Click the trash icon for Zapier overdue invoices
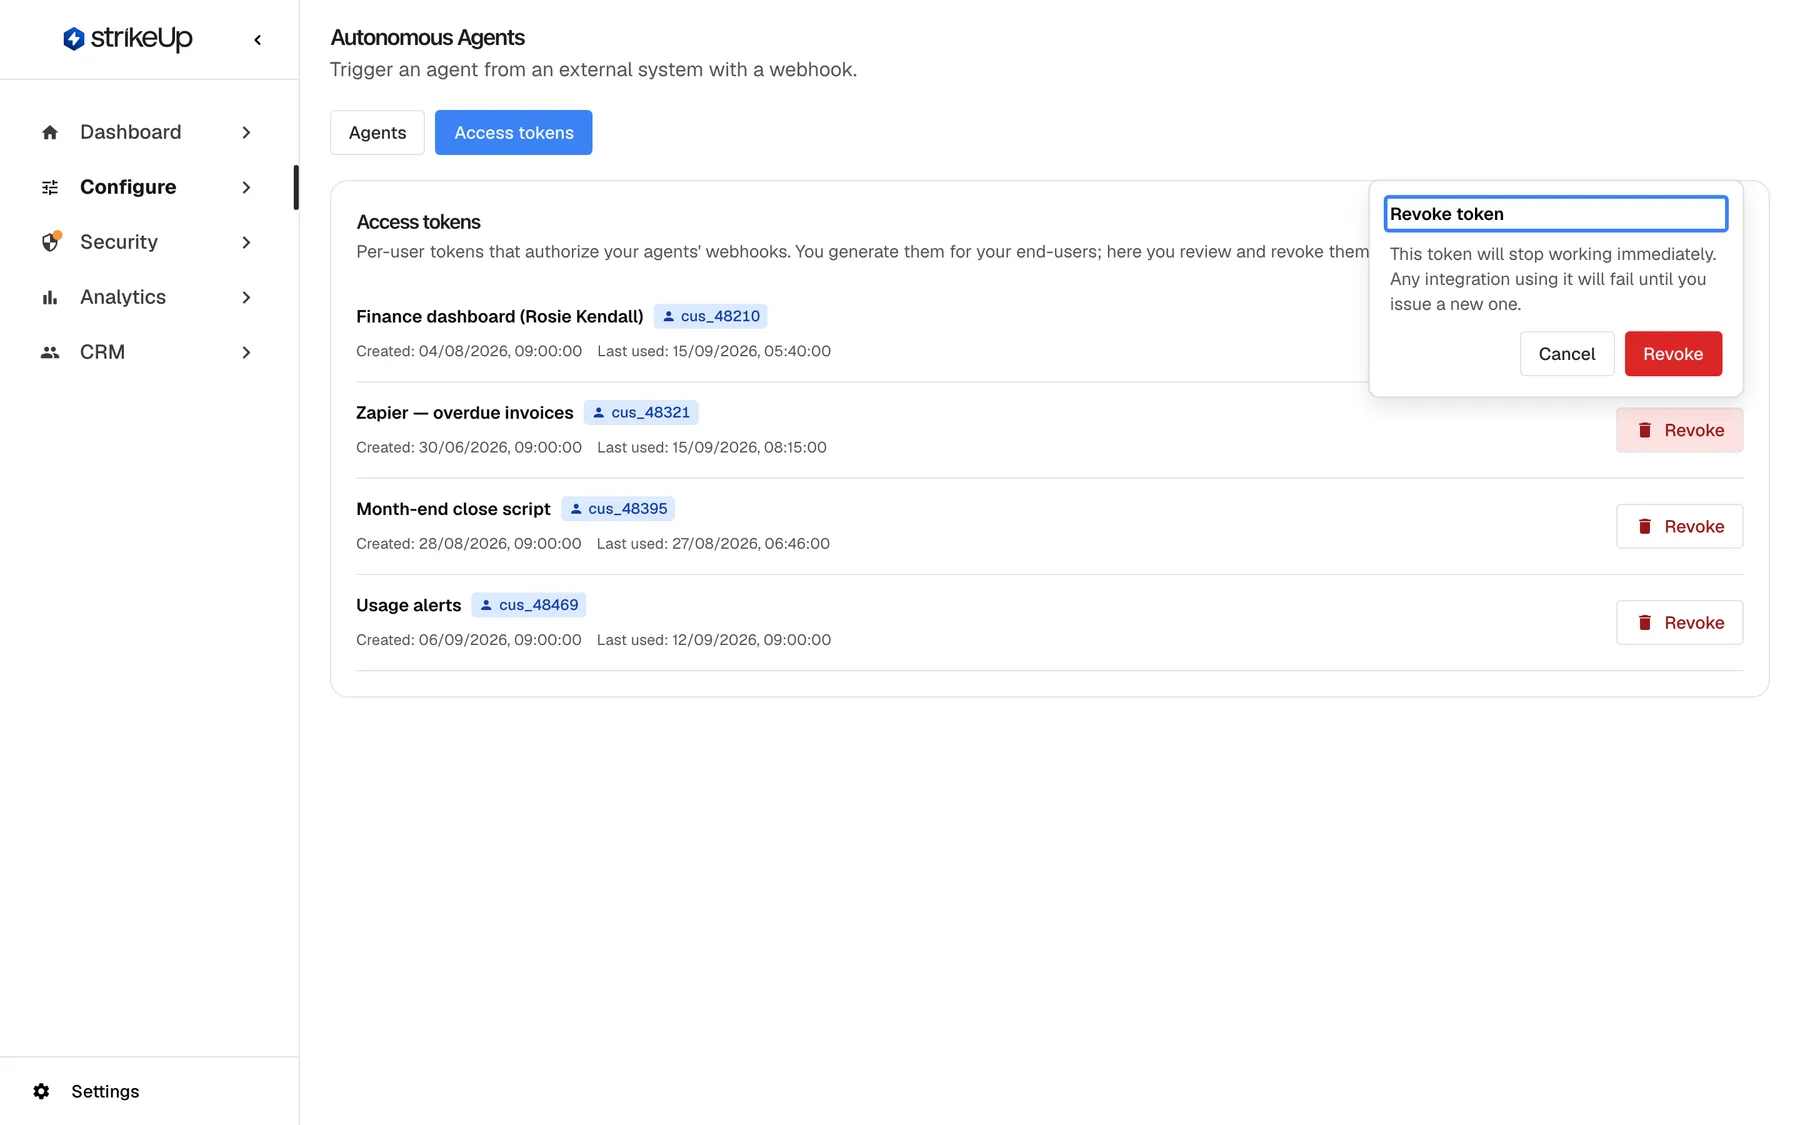Viewport: 1800px width, 1125px height. point(1645,430)
